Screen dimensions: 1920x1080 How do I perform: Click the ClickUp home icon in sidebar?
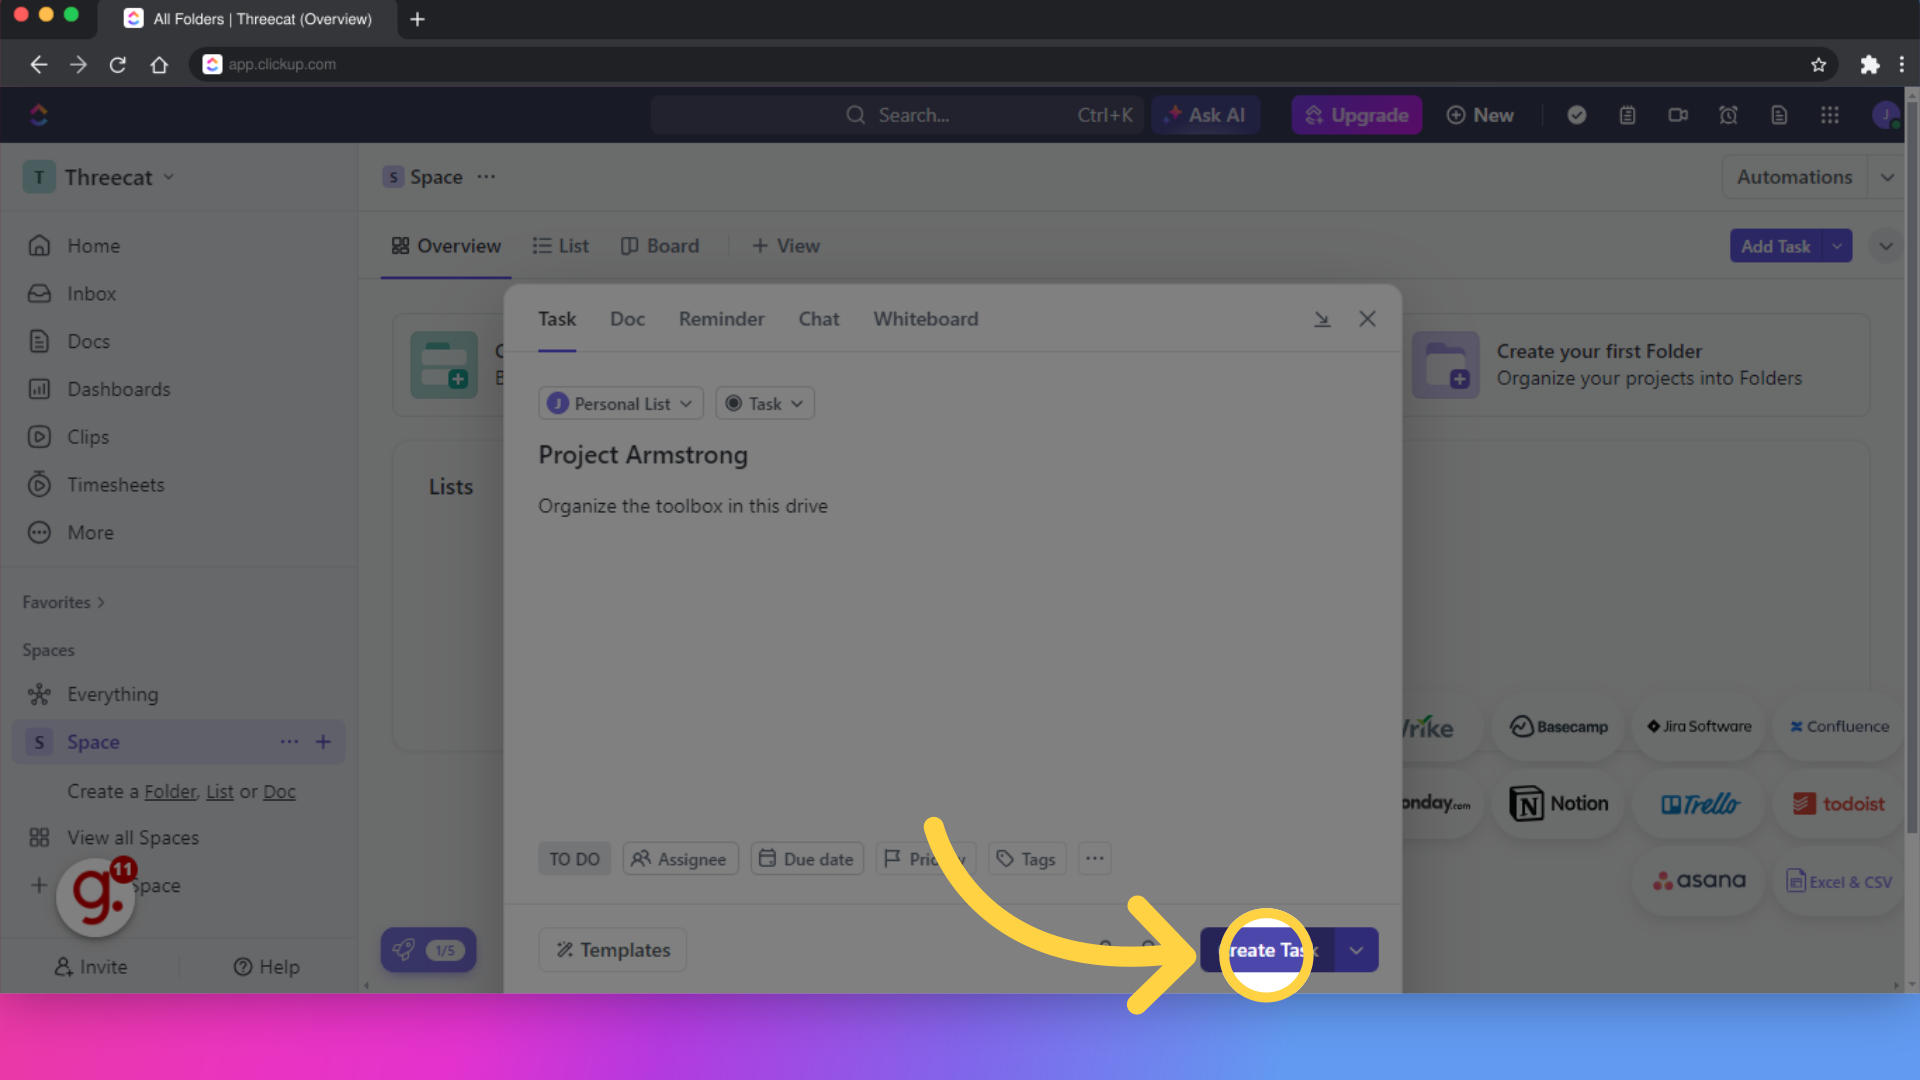pos(38,115)
